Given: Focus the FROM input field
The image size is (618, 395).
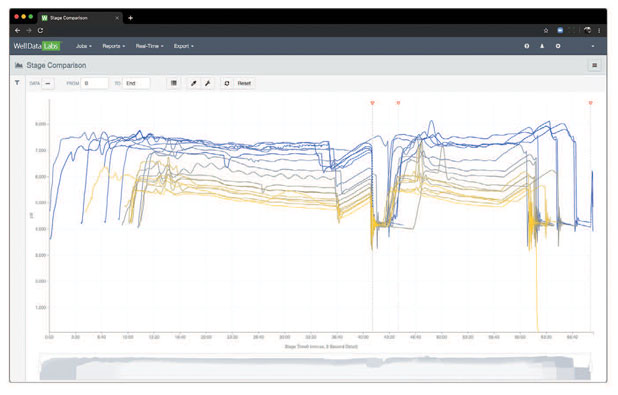Looking at the screenshot, I should pos(94,83).
